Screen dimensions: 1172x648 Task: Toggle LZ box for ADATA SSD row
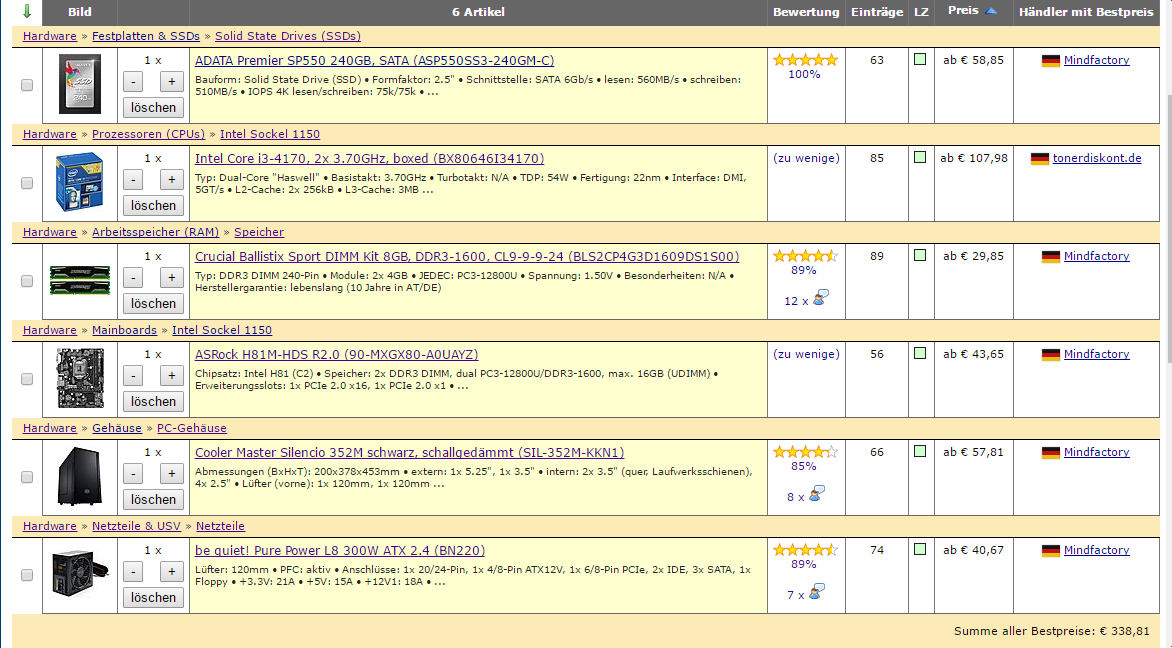pos(920,59)
